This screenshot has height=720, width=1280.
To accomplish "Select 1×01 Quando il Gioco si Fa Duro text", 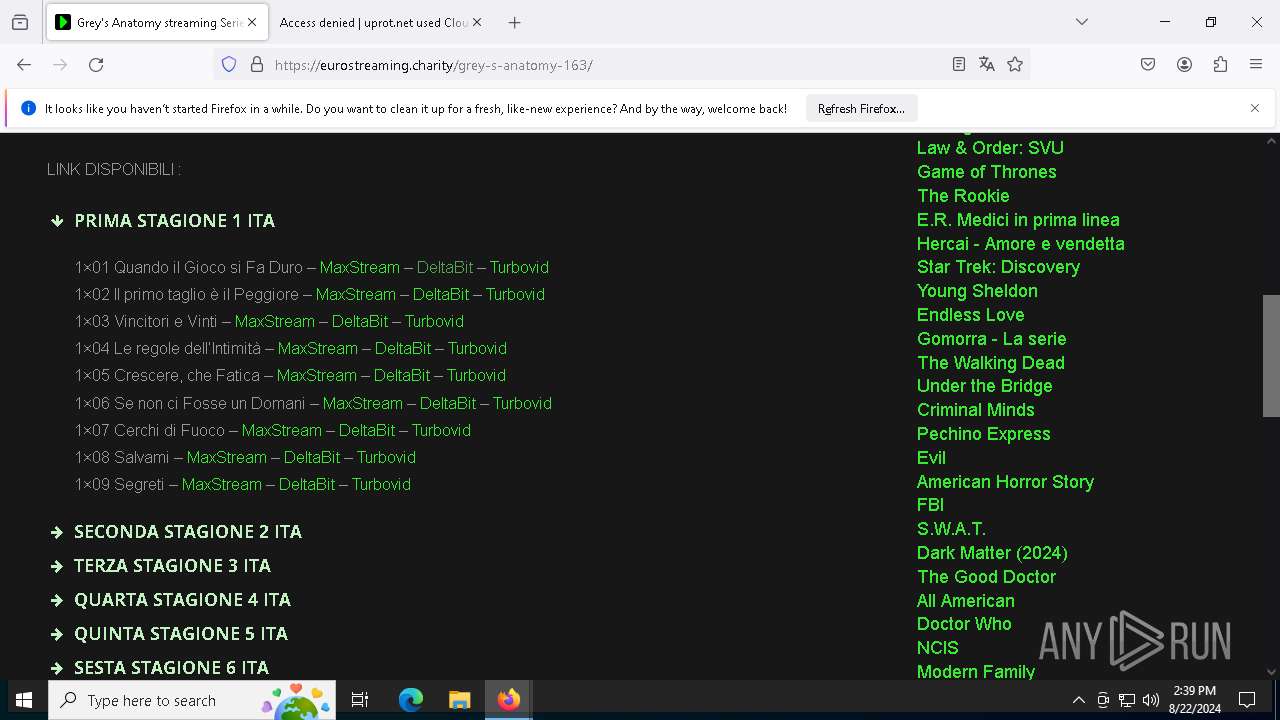I will tap(188, 267).
